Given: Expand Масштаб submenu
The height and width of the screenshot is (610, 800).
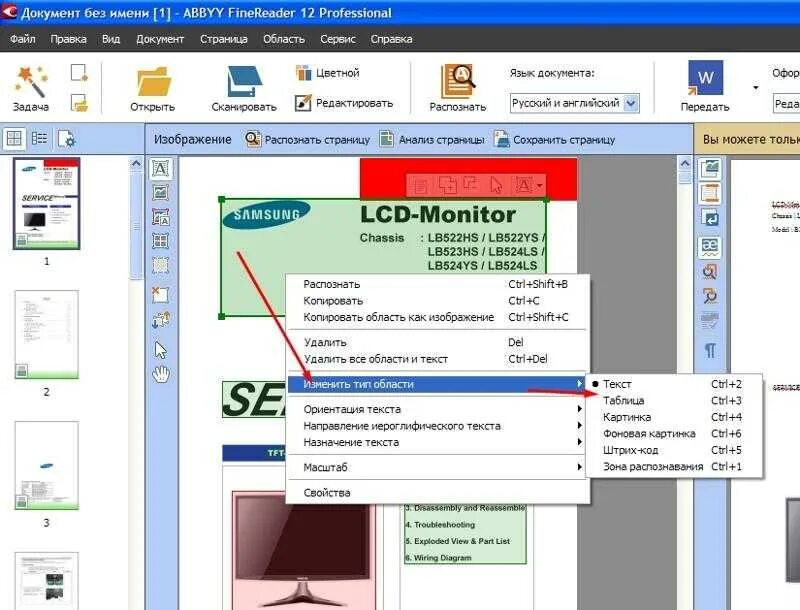Looking at the screenshot, I should coord(438,467).
